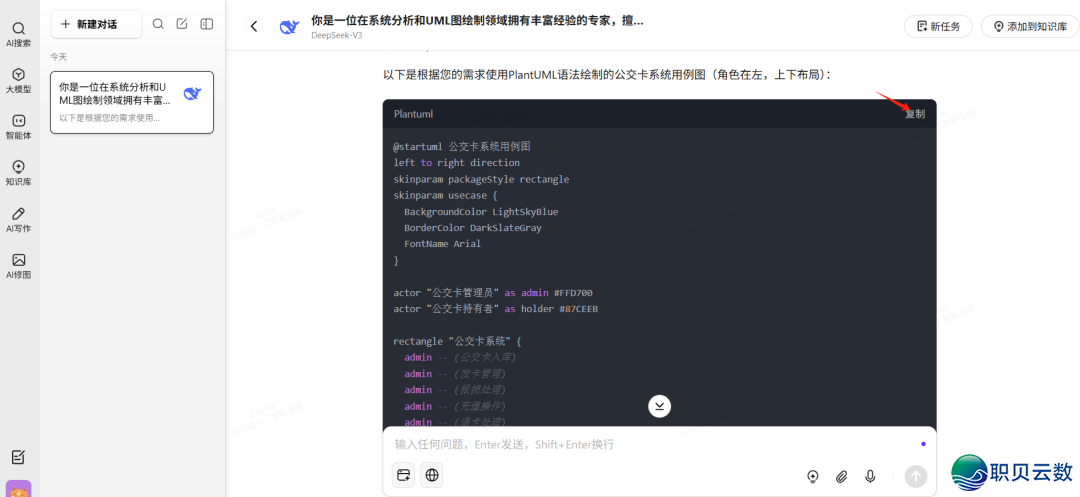
Task: Click 添加到知识库 button
Action: (x=1030, y=26)
